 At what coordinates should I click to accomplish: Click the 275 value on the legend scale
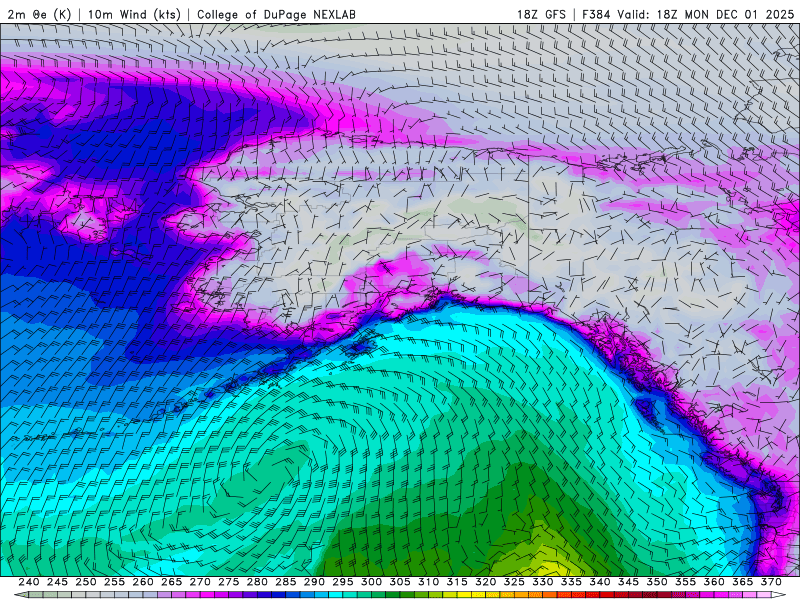coord(229,582)
